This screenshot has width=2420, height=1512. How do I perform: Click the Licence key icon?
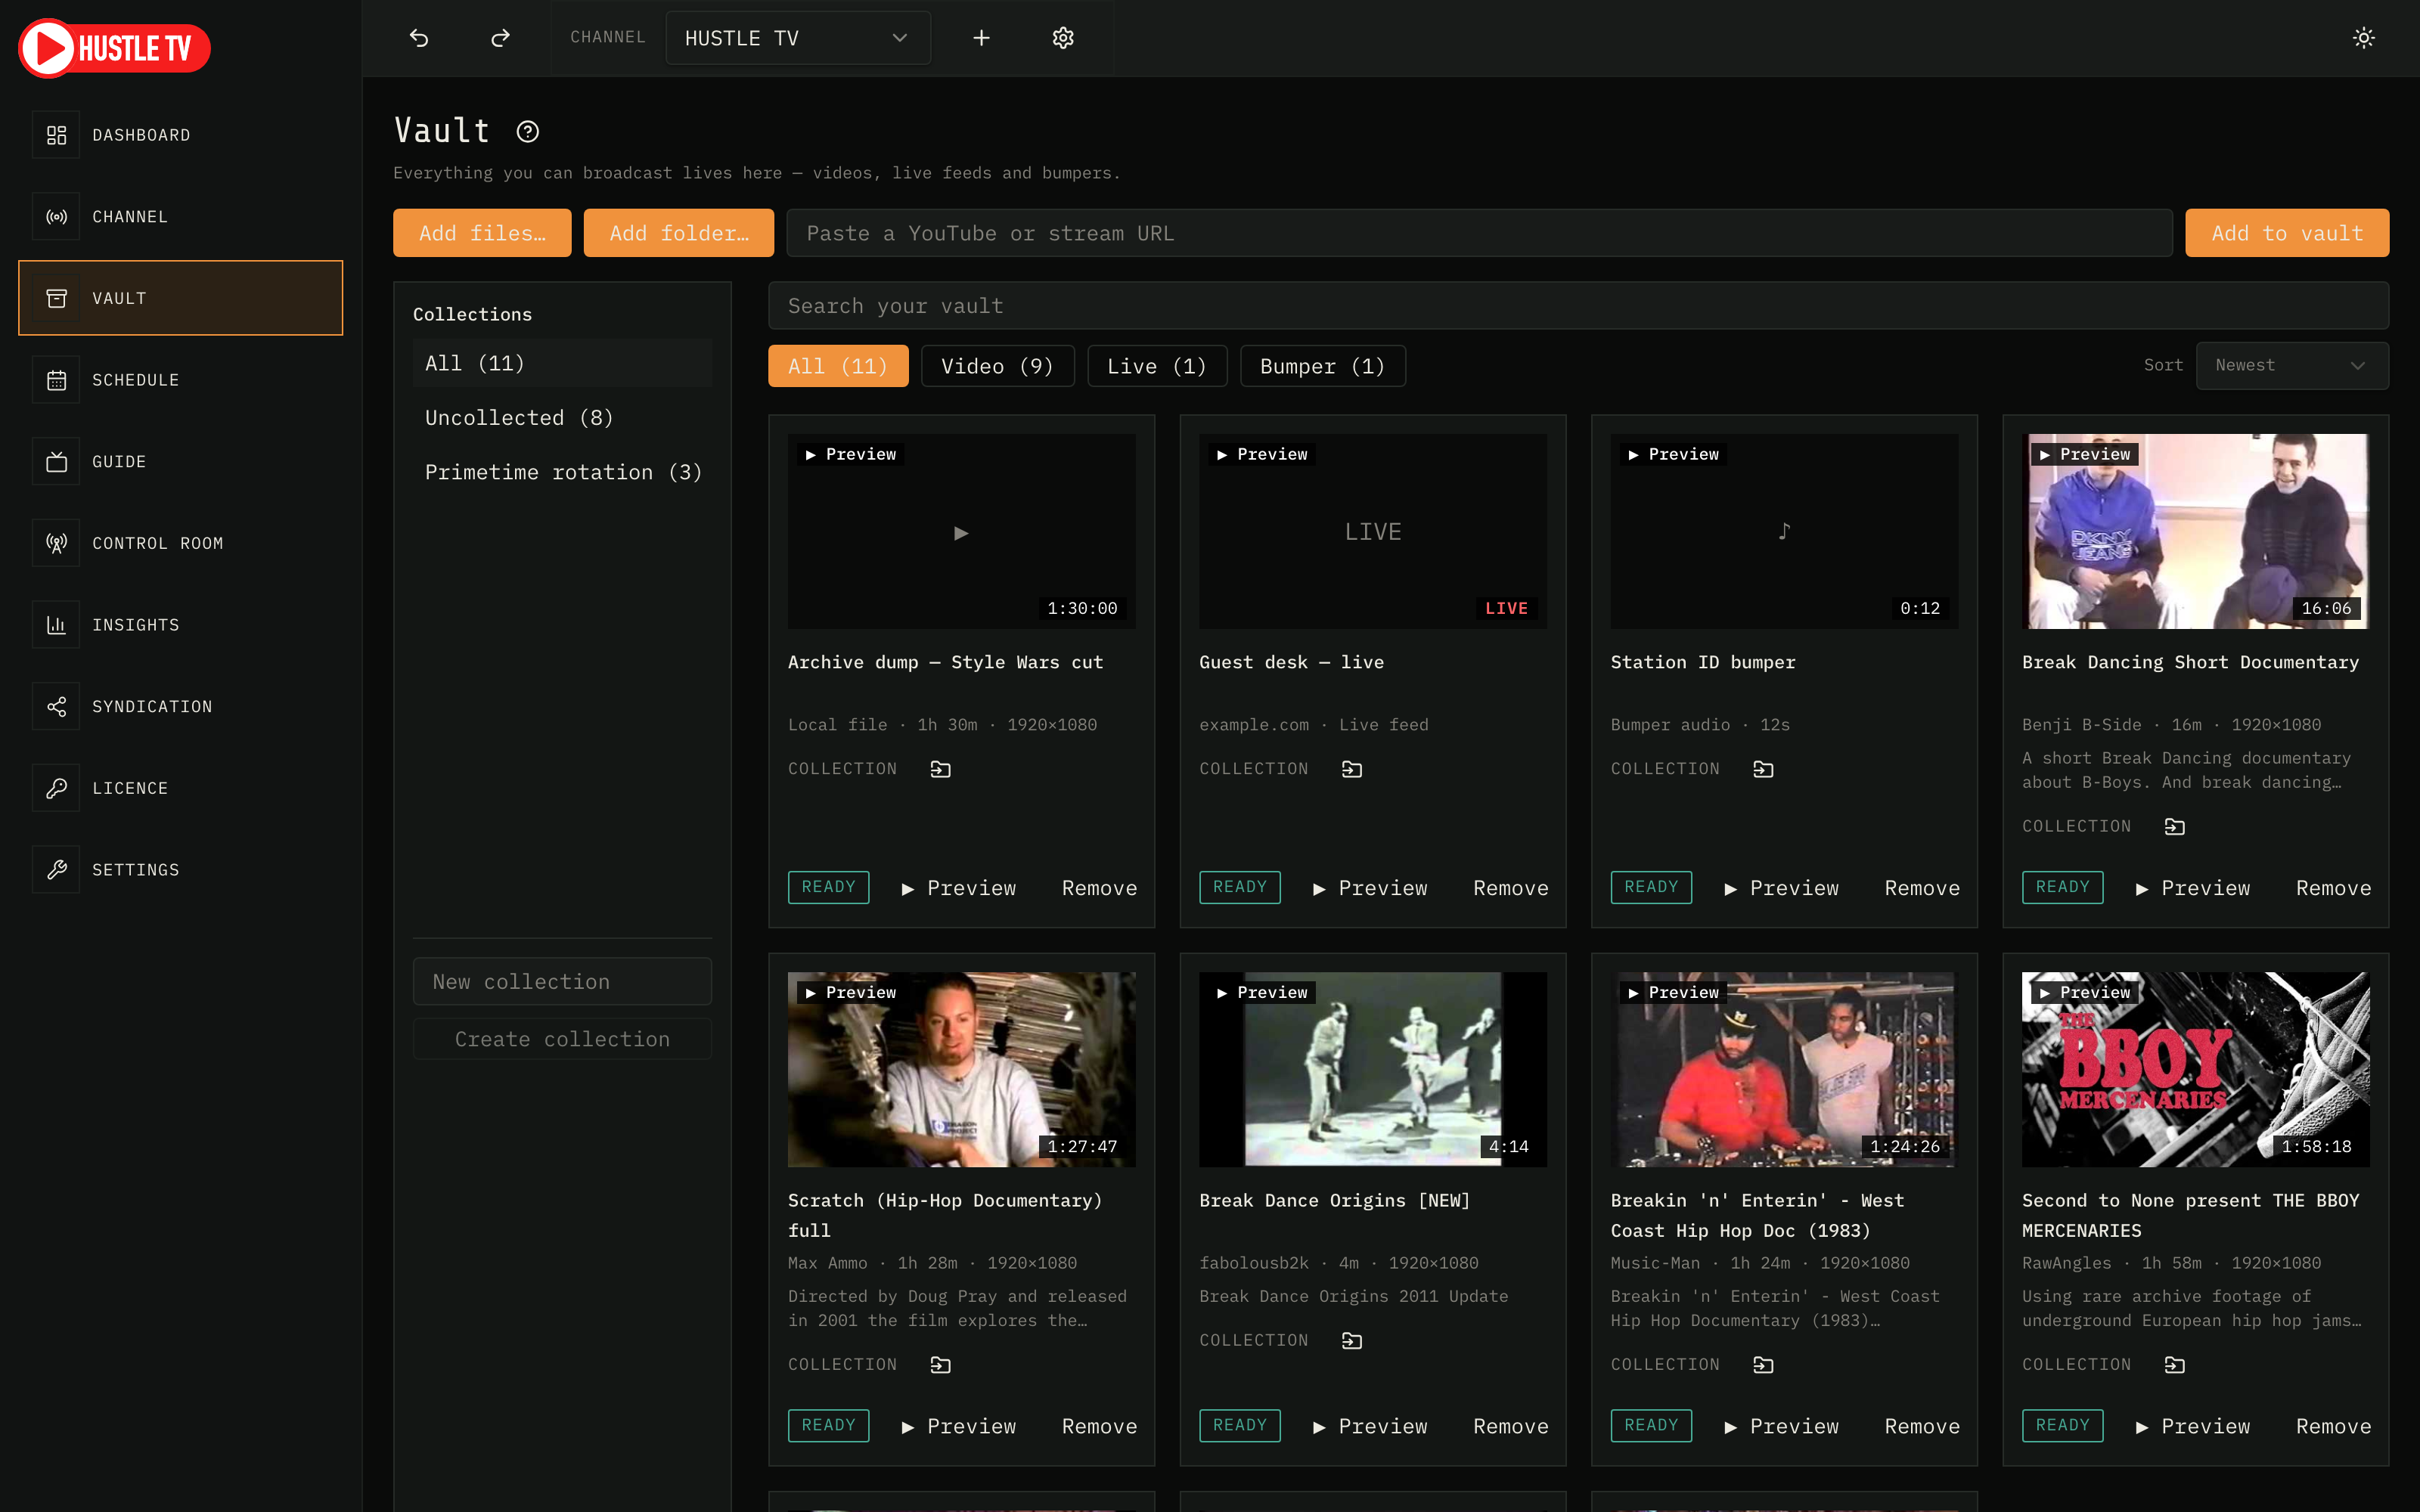(56, 788)
